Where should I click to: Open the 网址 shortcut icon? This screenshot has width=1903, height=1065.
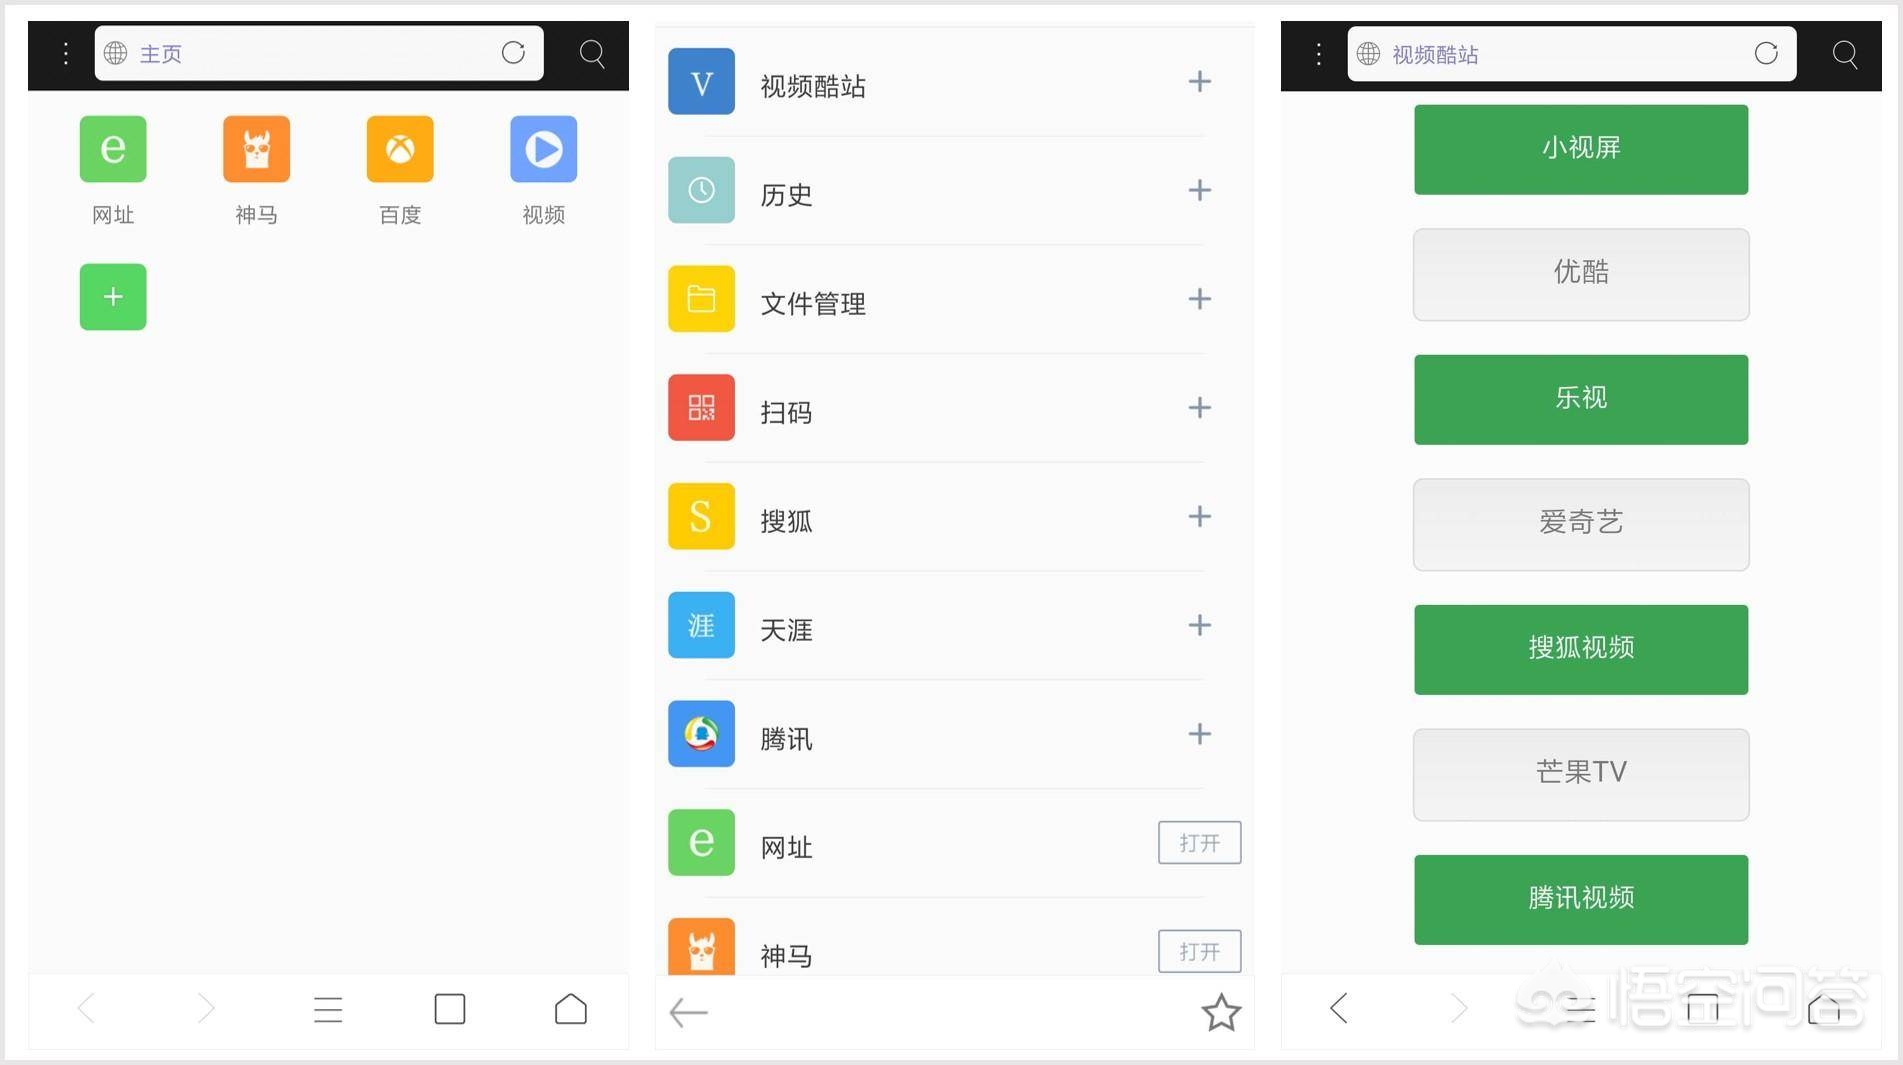(112, 150)
